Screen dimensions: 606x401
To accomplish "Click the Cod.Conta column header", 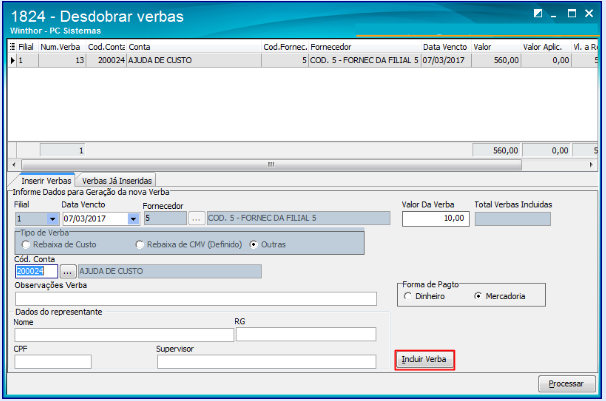I will click(106, 47).
